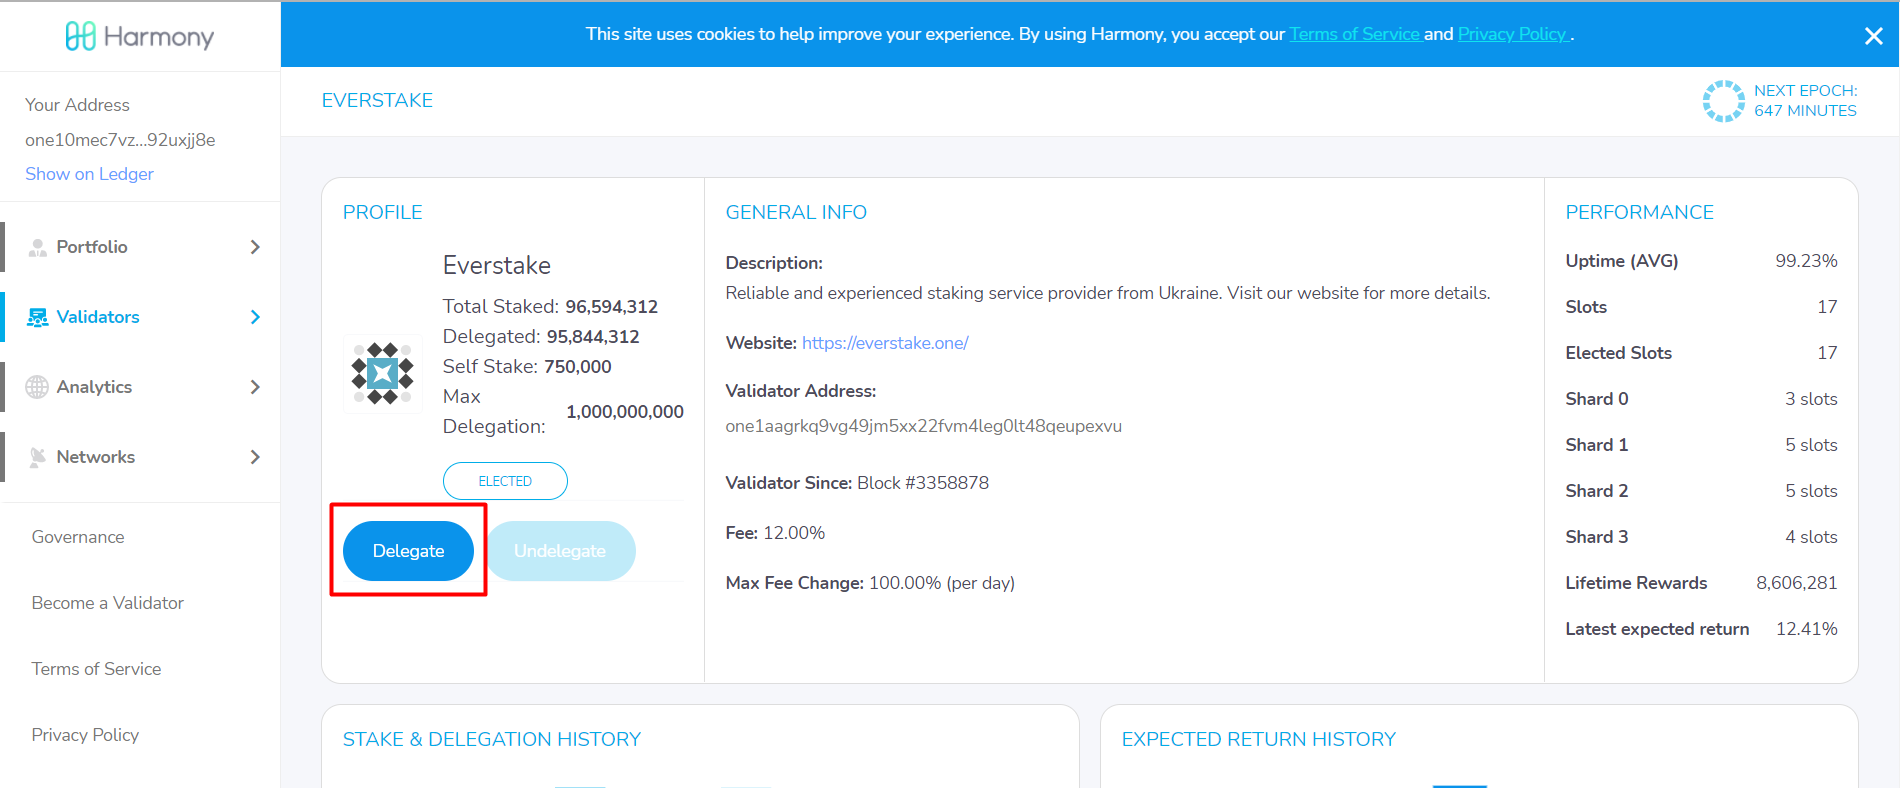Click NEXT EPOCH 647 MINUTES text

pos(1805,101)
